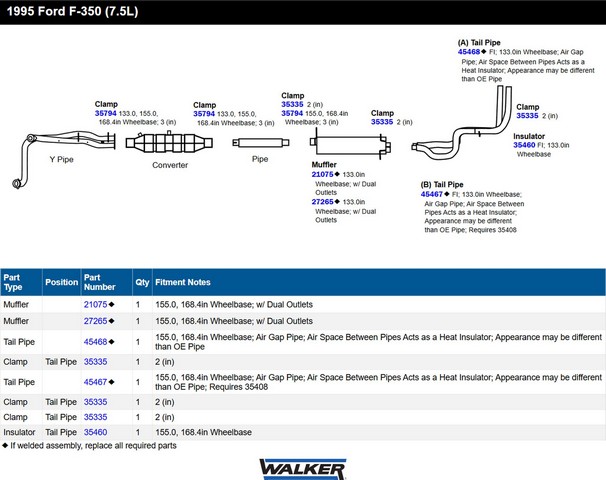Open part 35794 above the Y Pipe clamp
Image resolution: width=606 pixels, height=480 pixels.
tap(106, 114)
